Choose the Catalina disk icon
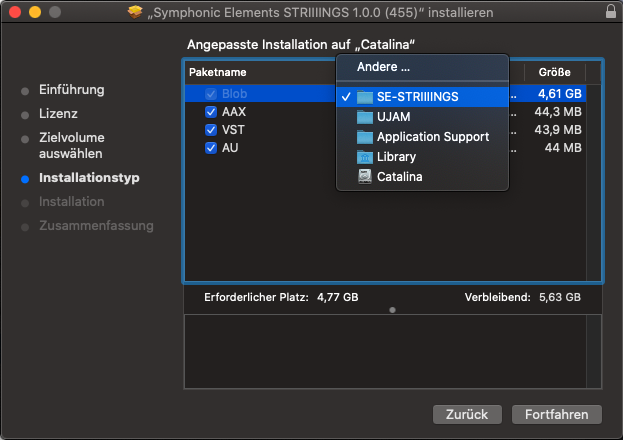Viewport: 623px width, 440px height. [x=365, y=176]
